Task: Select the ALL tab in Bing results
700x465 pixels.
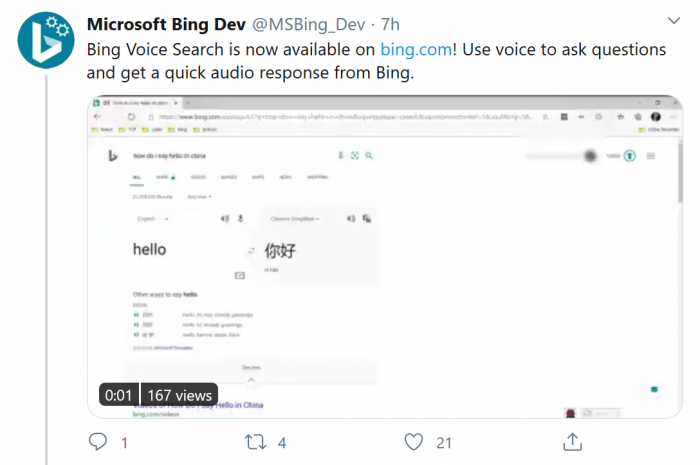Action: pos(136,175)
